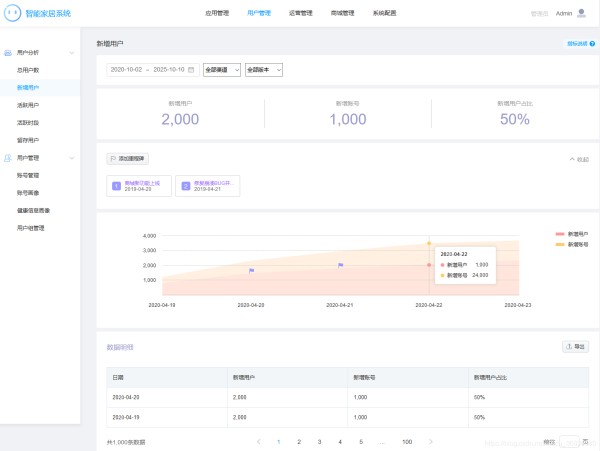Open the calendar icon in date range field

191,70
